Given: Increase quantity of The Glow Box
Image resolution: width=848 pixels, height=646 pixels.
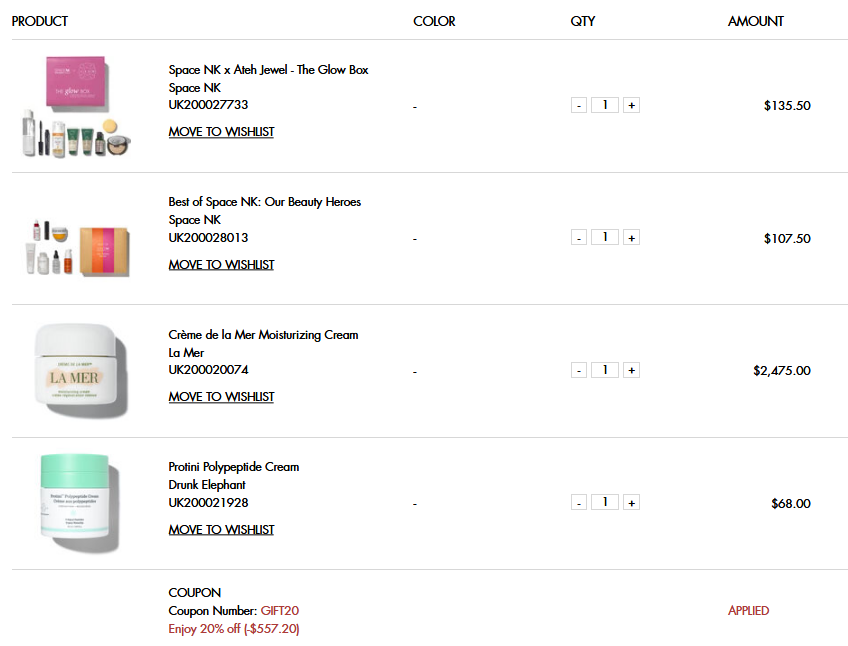Looking at the screenshot, I should 631,104.
